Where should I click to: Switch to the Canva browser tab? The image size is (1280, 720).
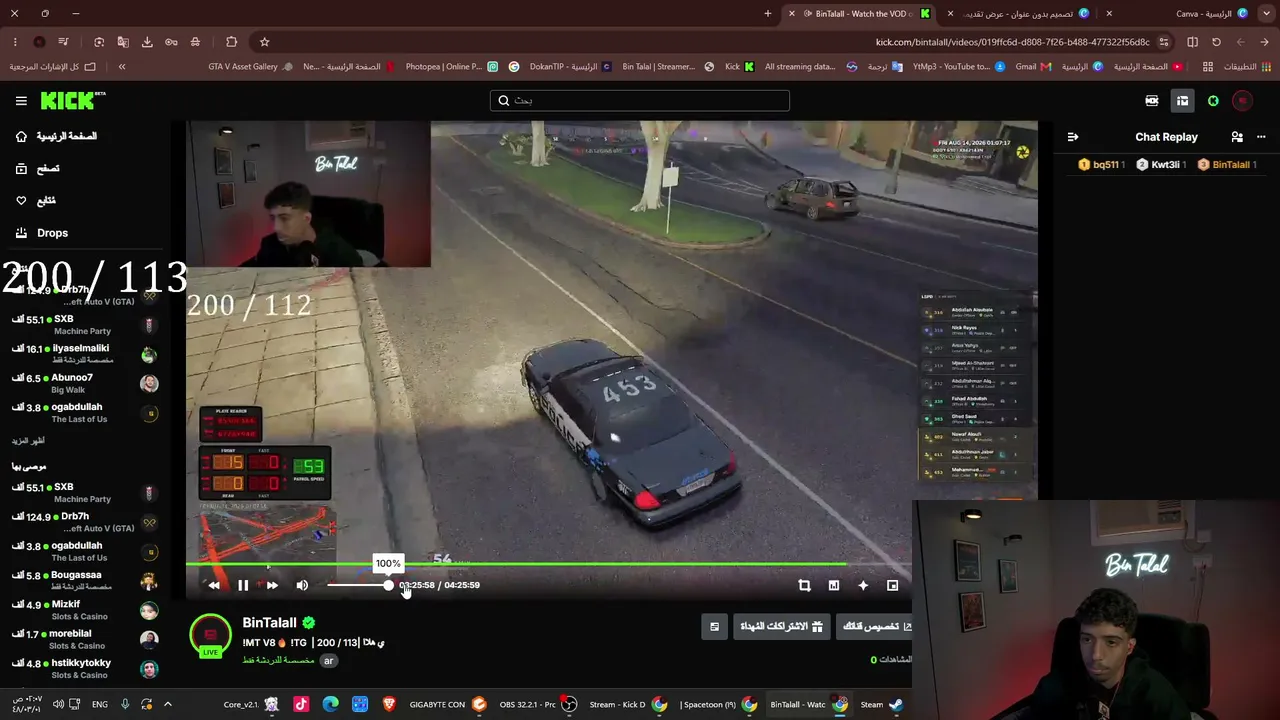click(x=1188, y=14)
